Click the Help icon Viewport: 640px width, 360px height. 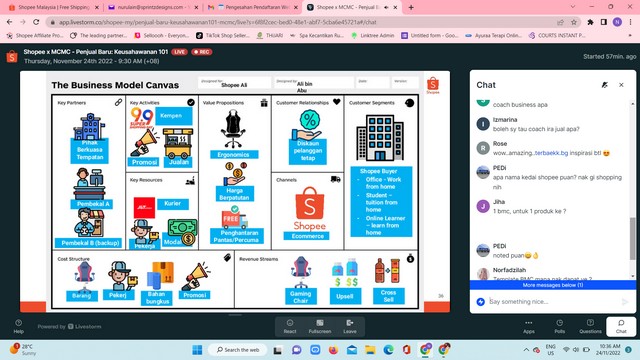[18, 327]
